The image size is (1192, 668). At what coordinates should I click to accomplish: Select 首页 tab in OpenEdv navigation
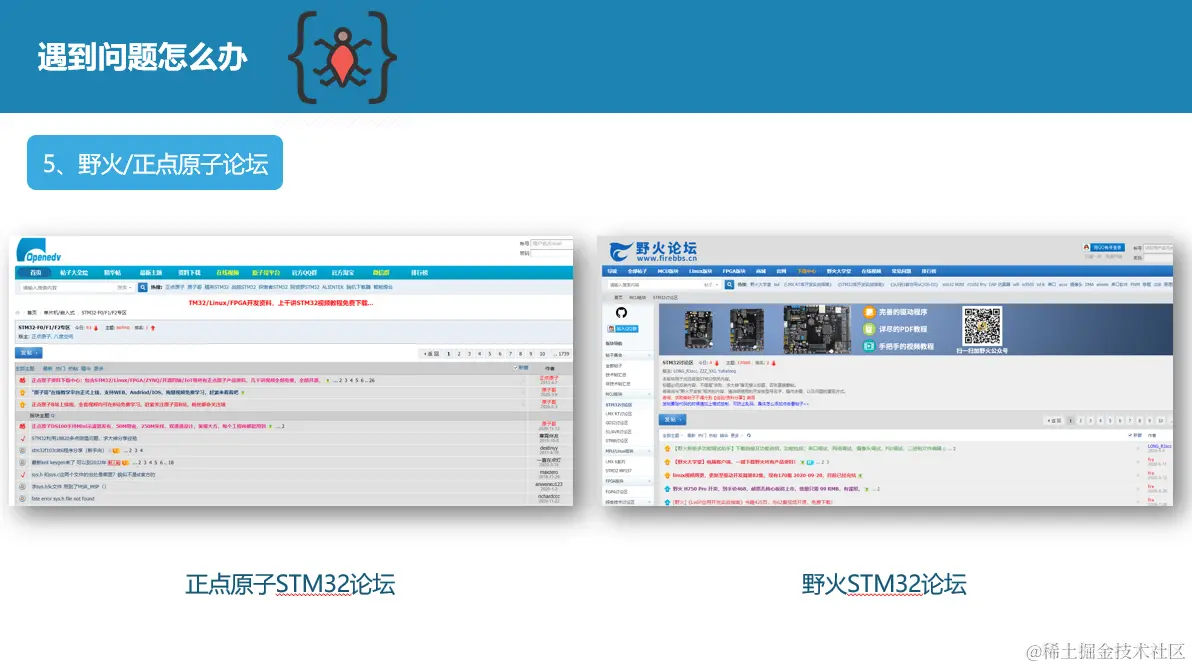[36, 272]
